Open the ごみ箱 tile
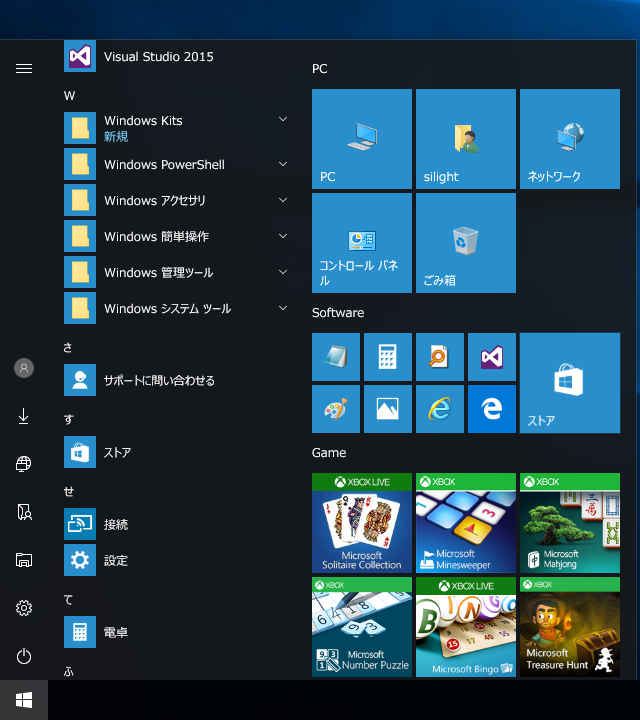 click(x=466, y=243)
